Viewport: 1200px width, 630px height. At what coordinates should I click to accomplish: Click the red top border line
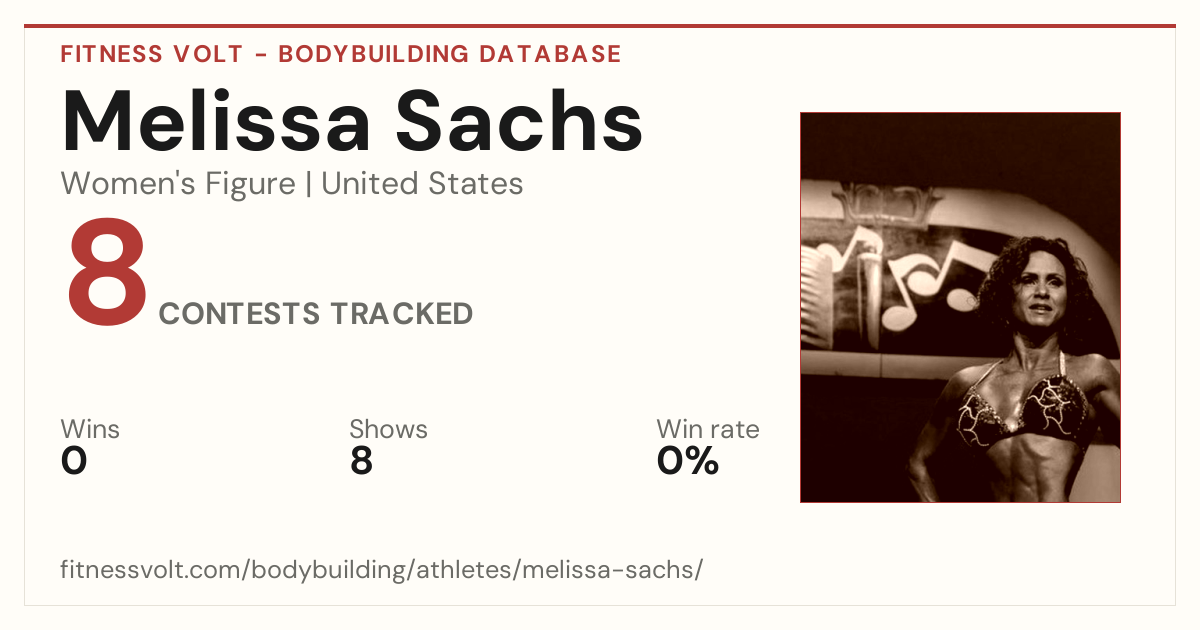[x=600, y=26]
